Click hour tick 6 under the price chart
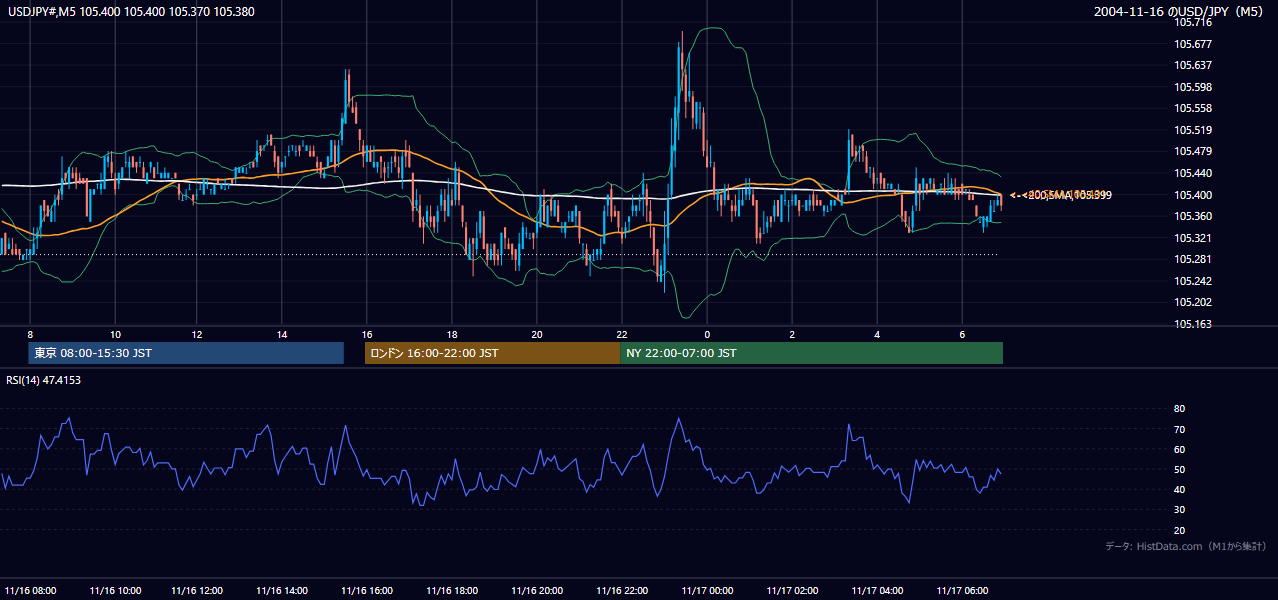 tap(962, 334)
